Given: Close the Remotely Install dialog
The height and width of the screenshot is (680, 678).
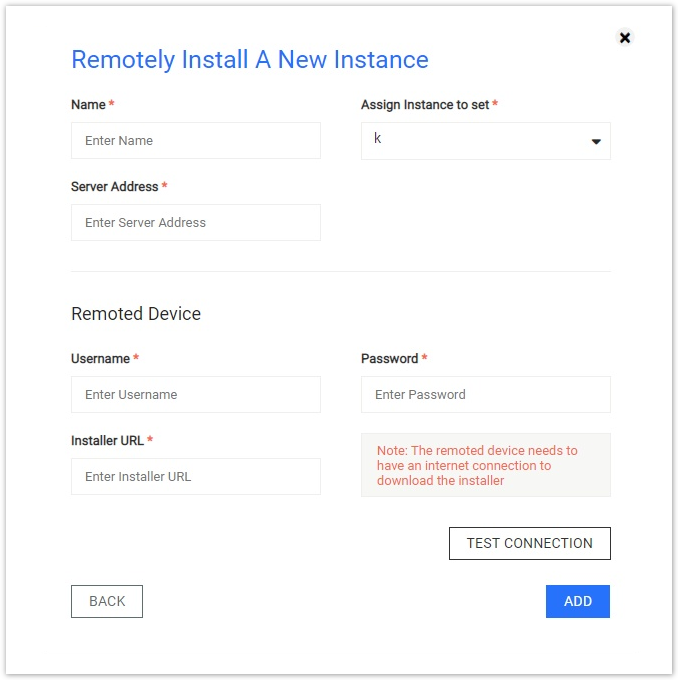Looking at the screenshot, I should [x=625, y=38].
